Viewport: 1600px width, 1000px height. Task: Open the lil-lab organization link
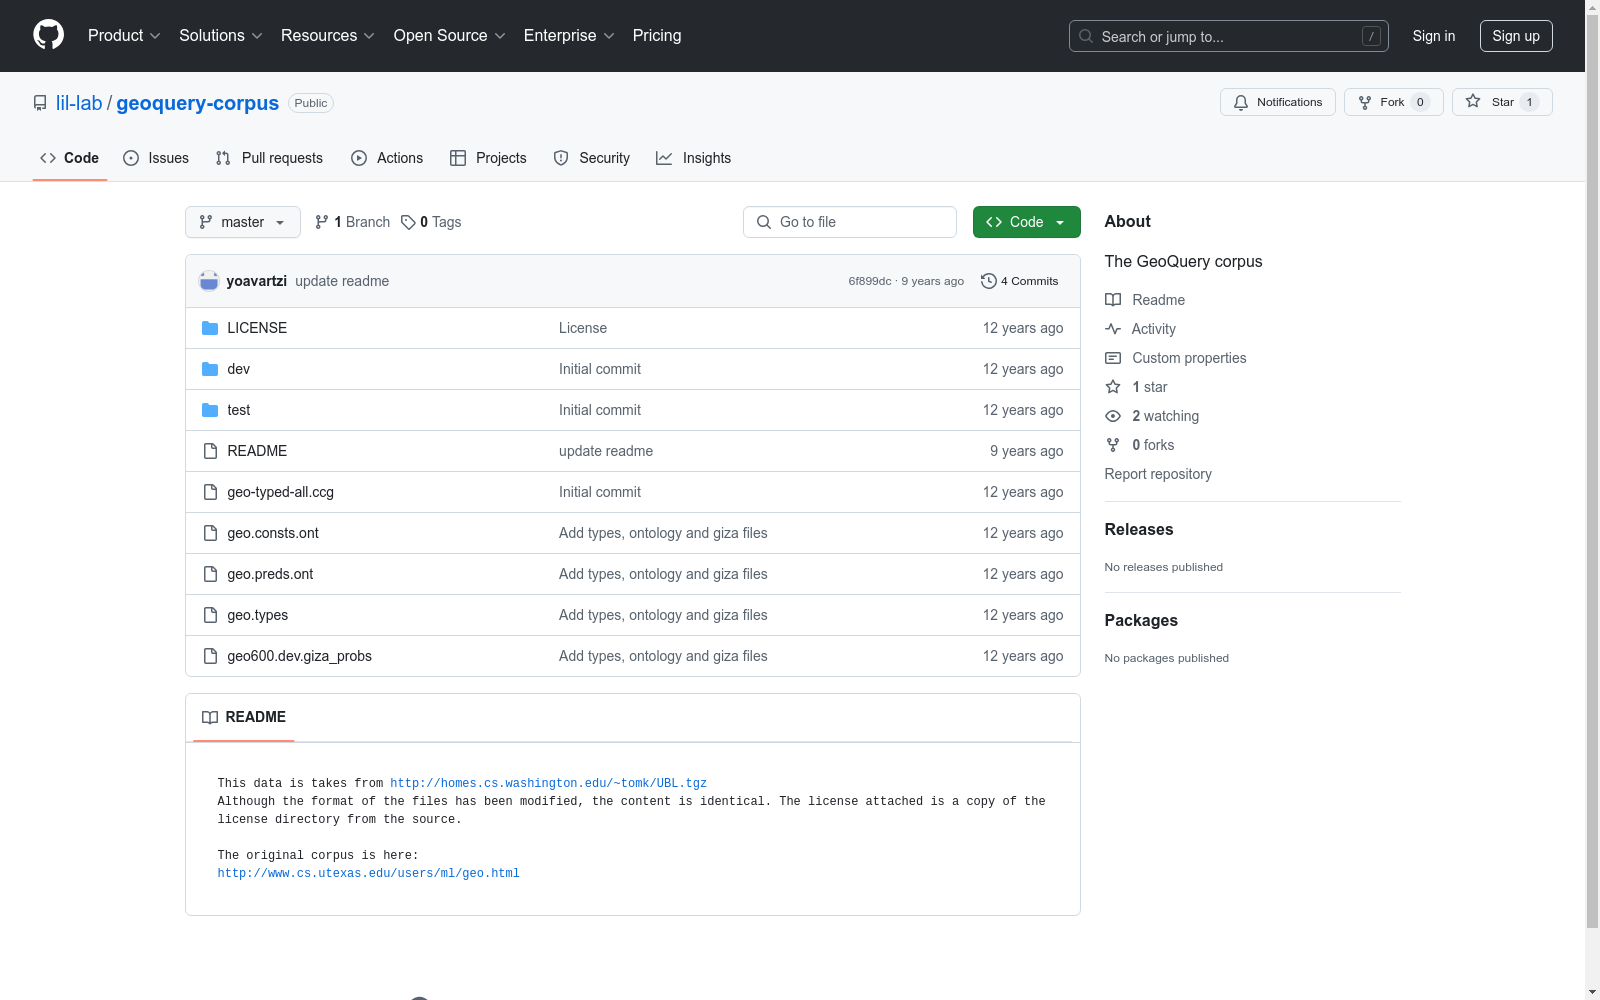click(79, 103)
